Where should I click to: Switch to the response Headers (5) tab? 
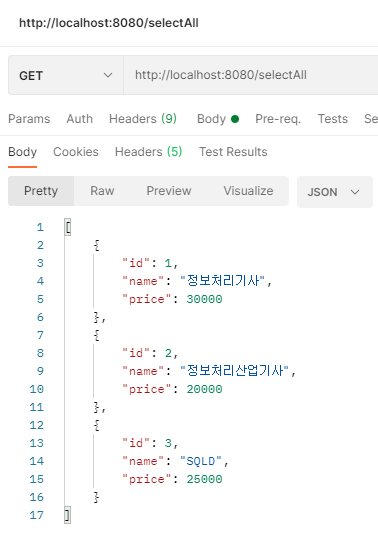148,152
